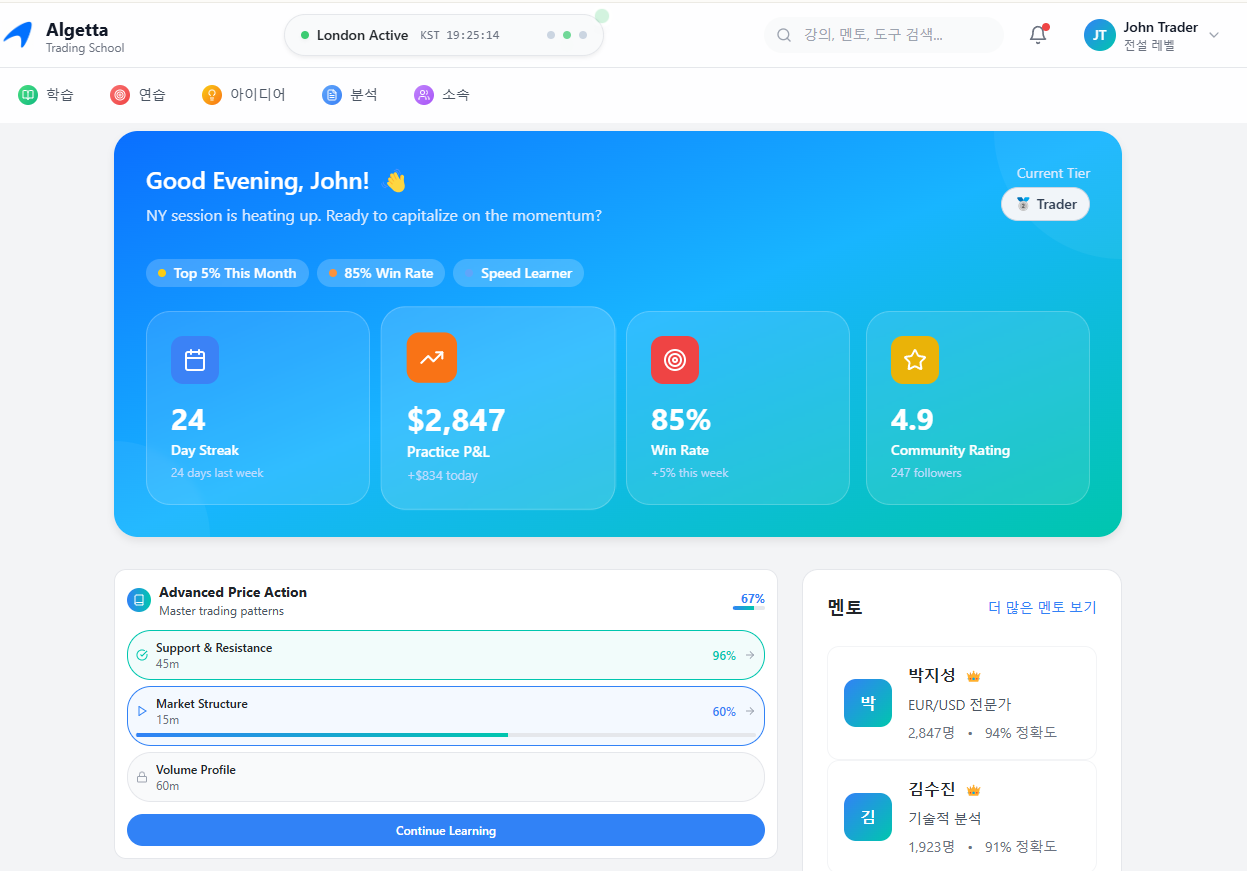This screenshot has height=871, width=1247.
Task: Click the JT profile avatar
Action: tap(1100, 35)
